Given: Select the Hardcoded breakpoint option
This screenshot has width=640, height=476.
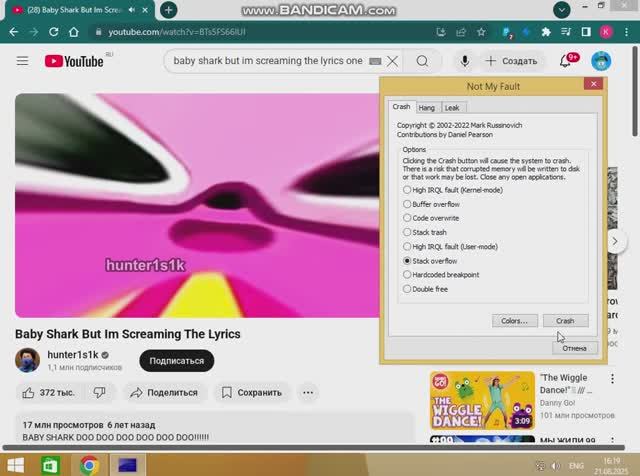Looking at the screenshot, I should click(441, 275).
